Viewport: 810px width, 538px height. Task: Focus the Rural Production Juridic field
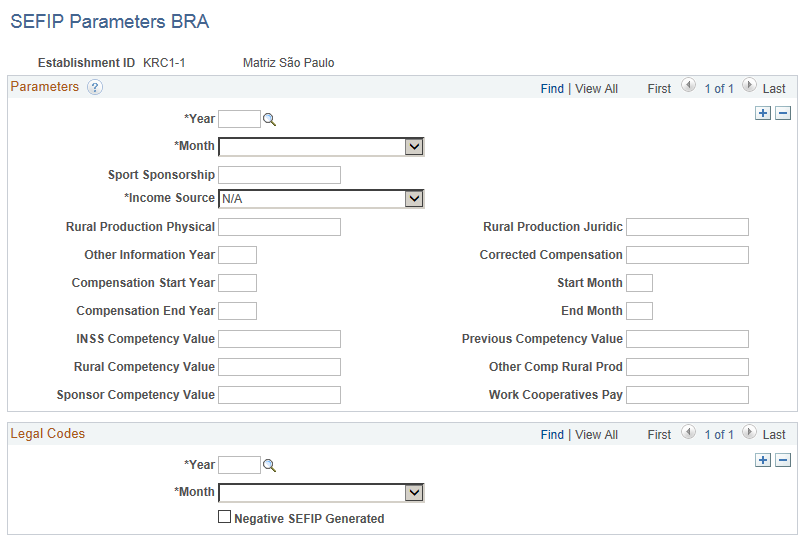tap(688, 227)
